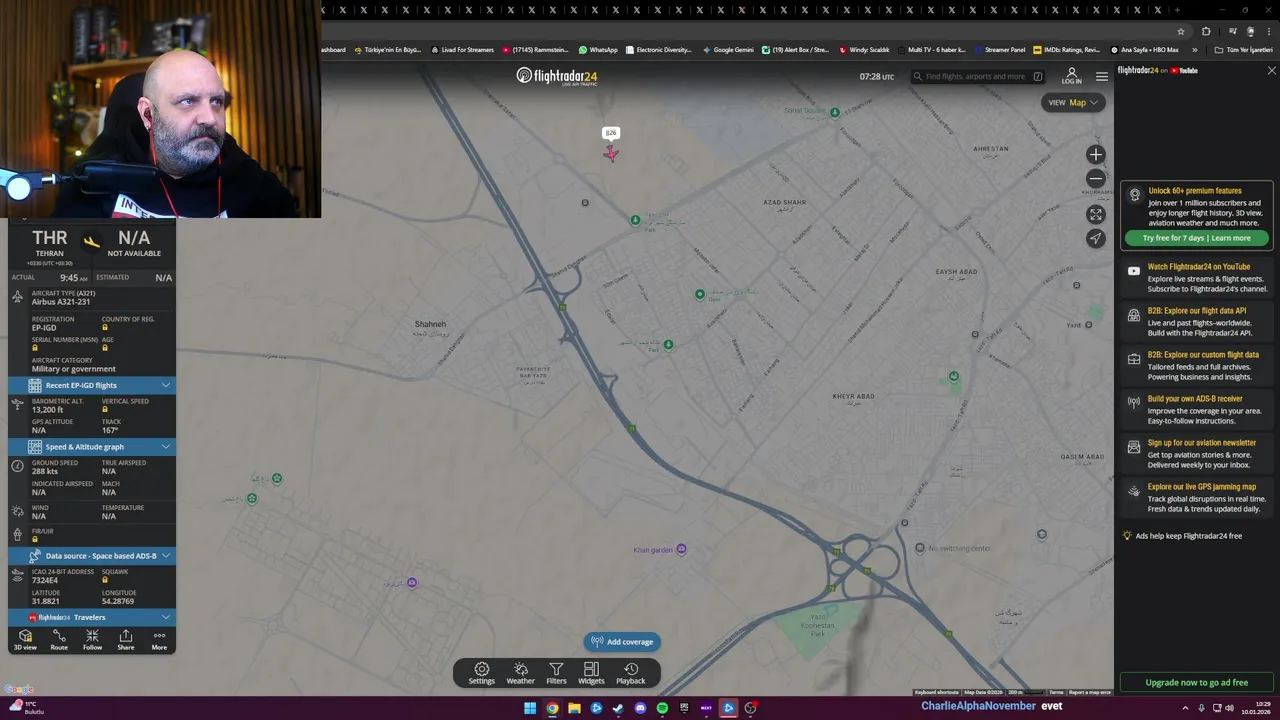
Task: Zoom in on the map
Action: tap(1096, 154)
